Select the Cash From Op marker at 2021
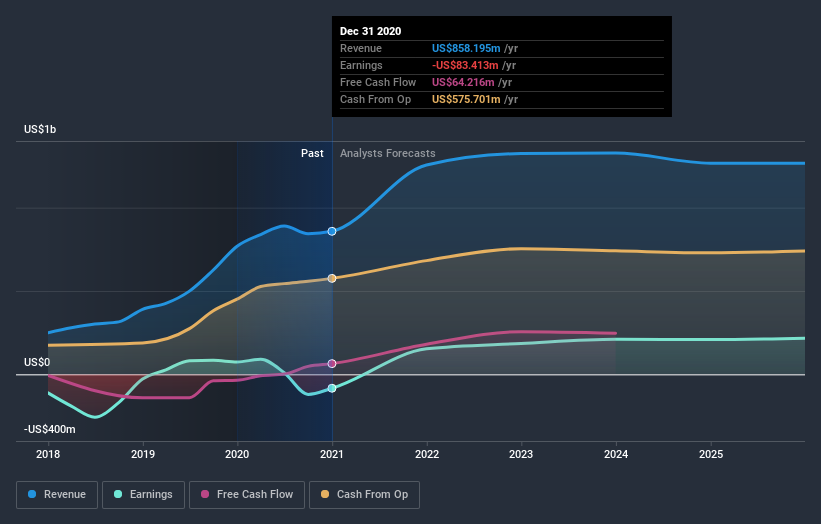Image resolution: width=821 pixels, height=524 pixels. 332,278
